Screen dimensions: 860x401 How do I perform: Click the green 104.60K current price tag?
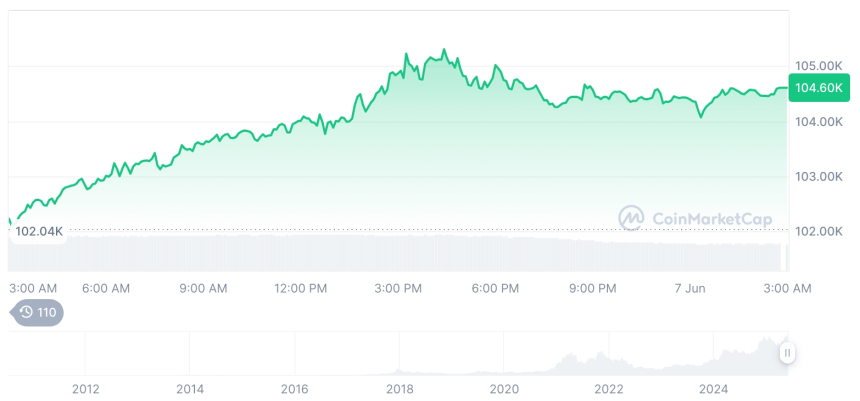point(818,88)
